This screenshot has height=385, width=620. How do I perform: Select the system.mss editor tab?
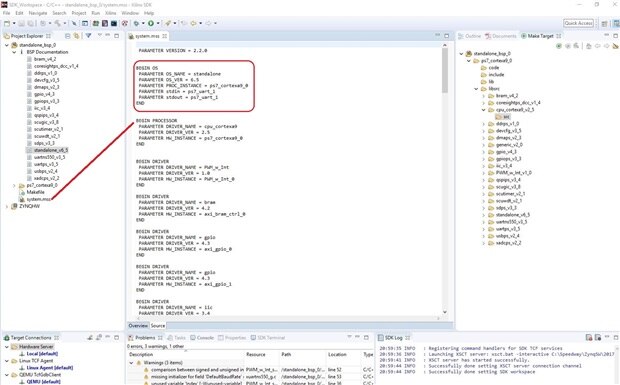click(147, 36)
